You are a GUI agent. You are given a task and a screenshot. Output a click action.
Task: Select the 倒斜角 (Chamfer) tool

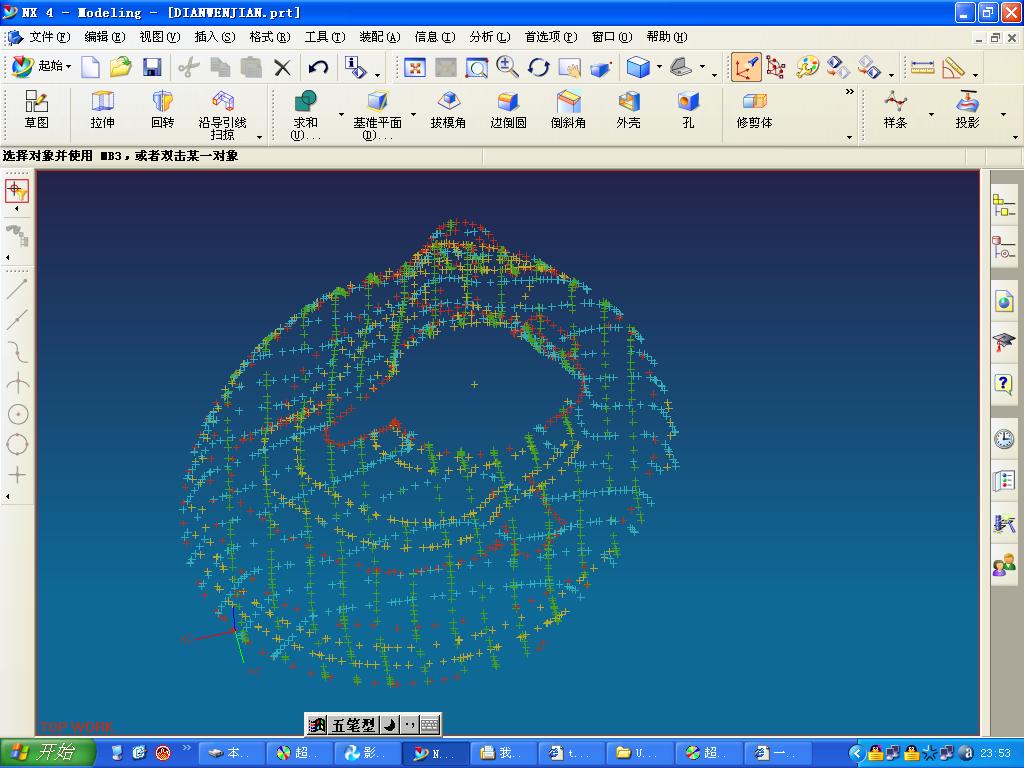(x=568, y=110)
